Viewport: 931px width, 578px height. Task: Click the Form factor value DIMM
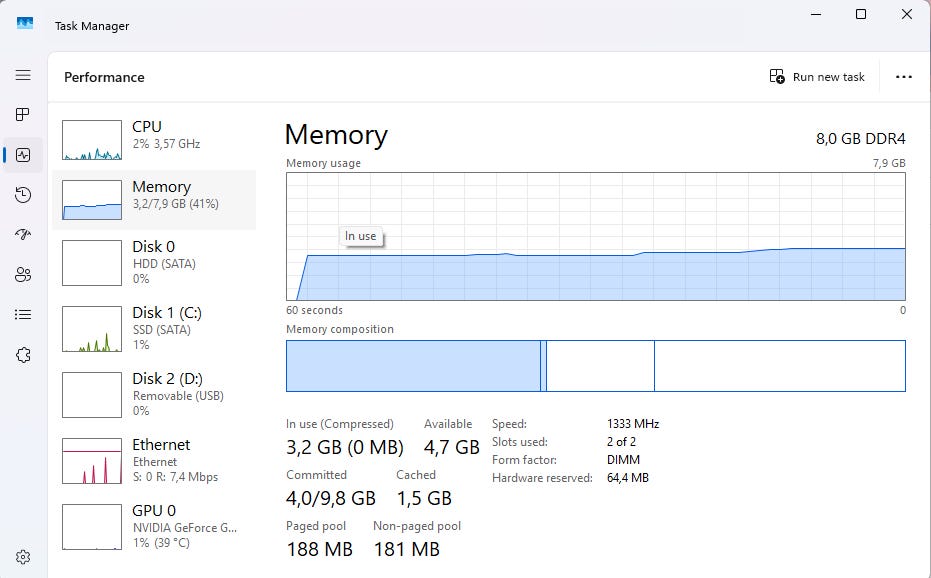coord(623,460)
